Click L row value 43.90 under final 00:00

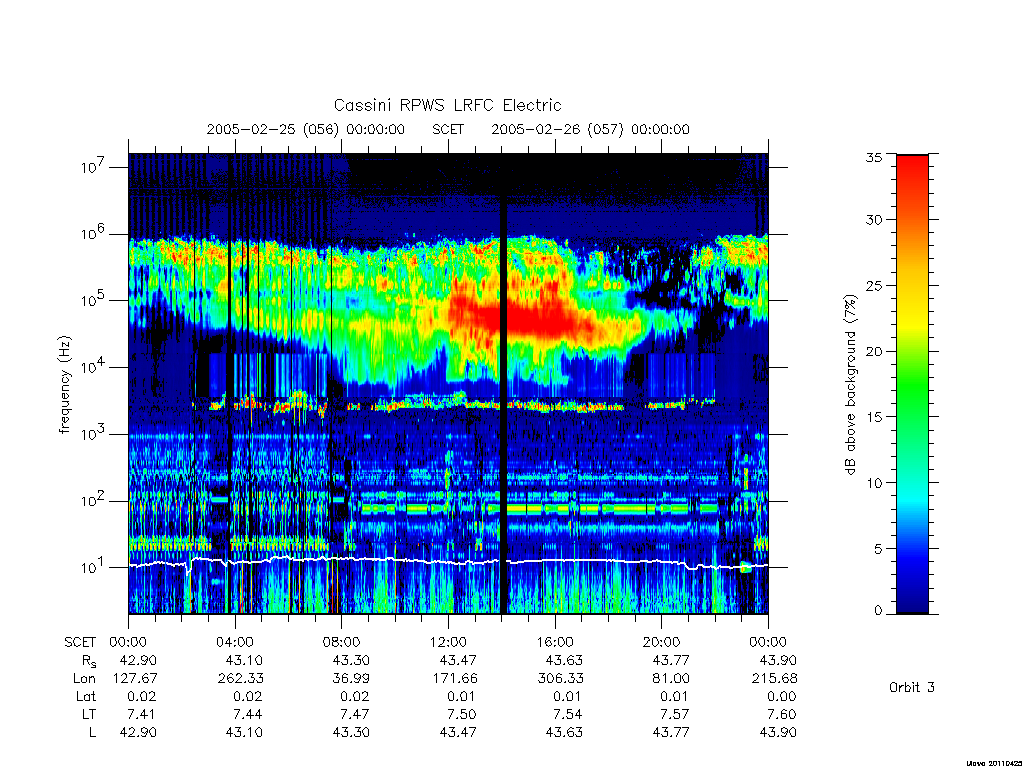pos(778,733)
